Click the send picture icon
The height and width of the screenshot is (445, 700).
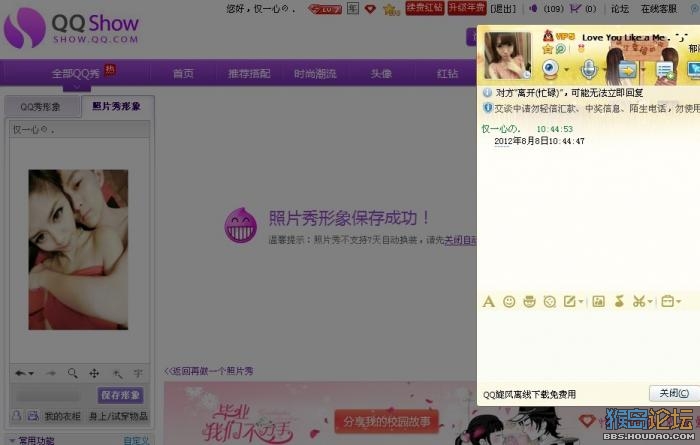coord(598,302)
